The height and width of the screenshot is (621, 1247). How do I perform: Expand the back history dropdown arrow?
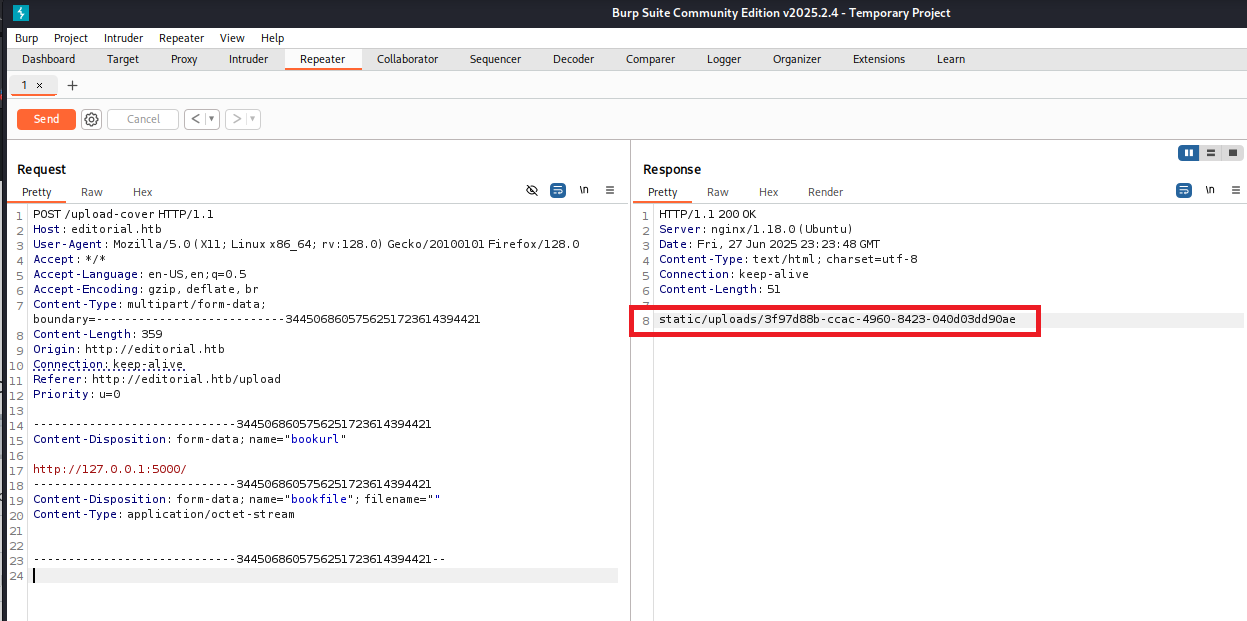pos(212,119)
